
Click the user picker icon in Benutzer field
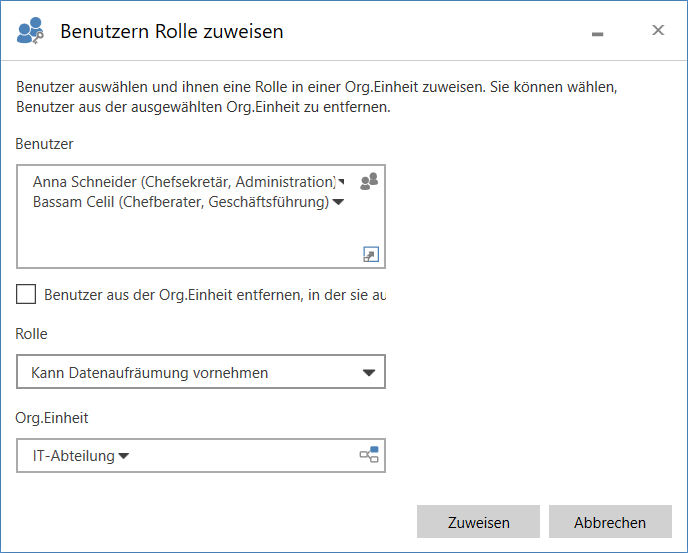tap(369, 181)
